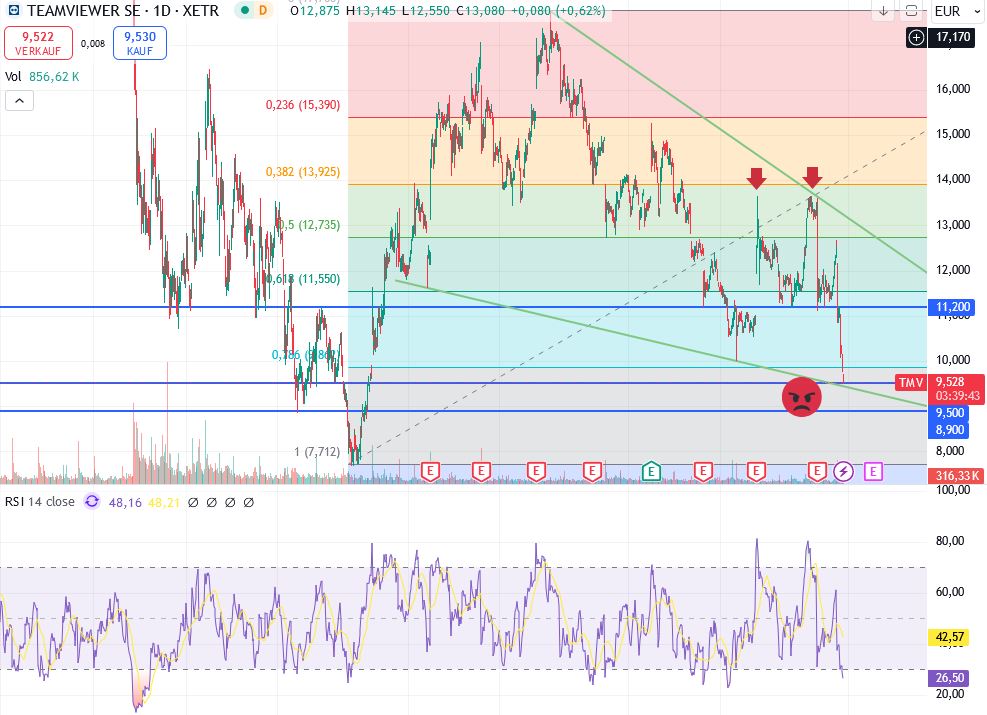Collapse the indicator legend with chevron button
Image resolution: width=987 pixels, height=715 pixels.
coord(20,101)
